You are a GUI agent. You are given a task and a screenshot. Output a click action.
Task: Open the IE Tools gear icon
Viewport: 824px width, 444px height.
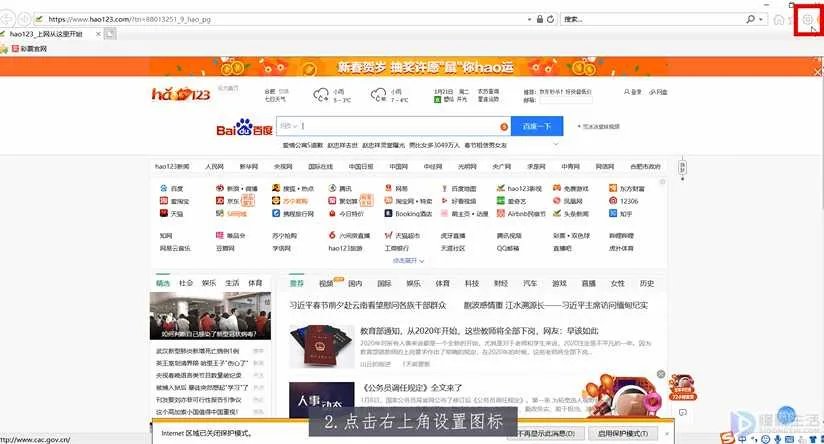pyautogui.click(x=808, y=20)
